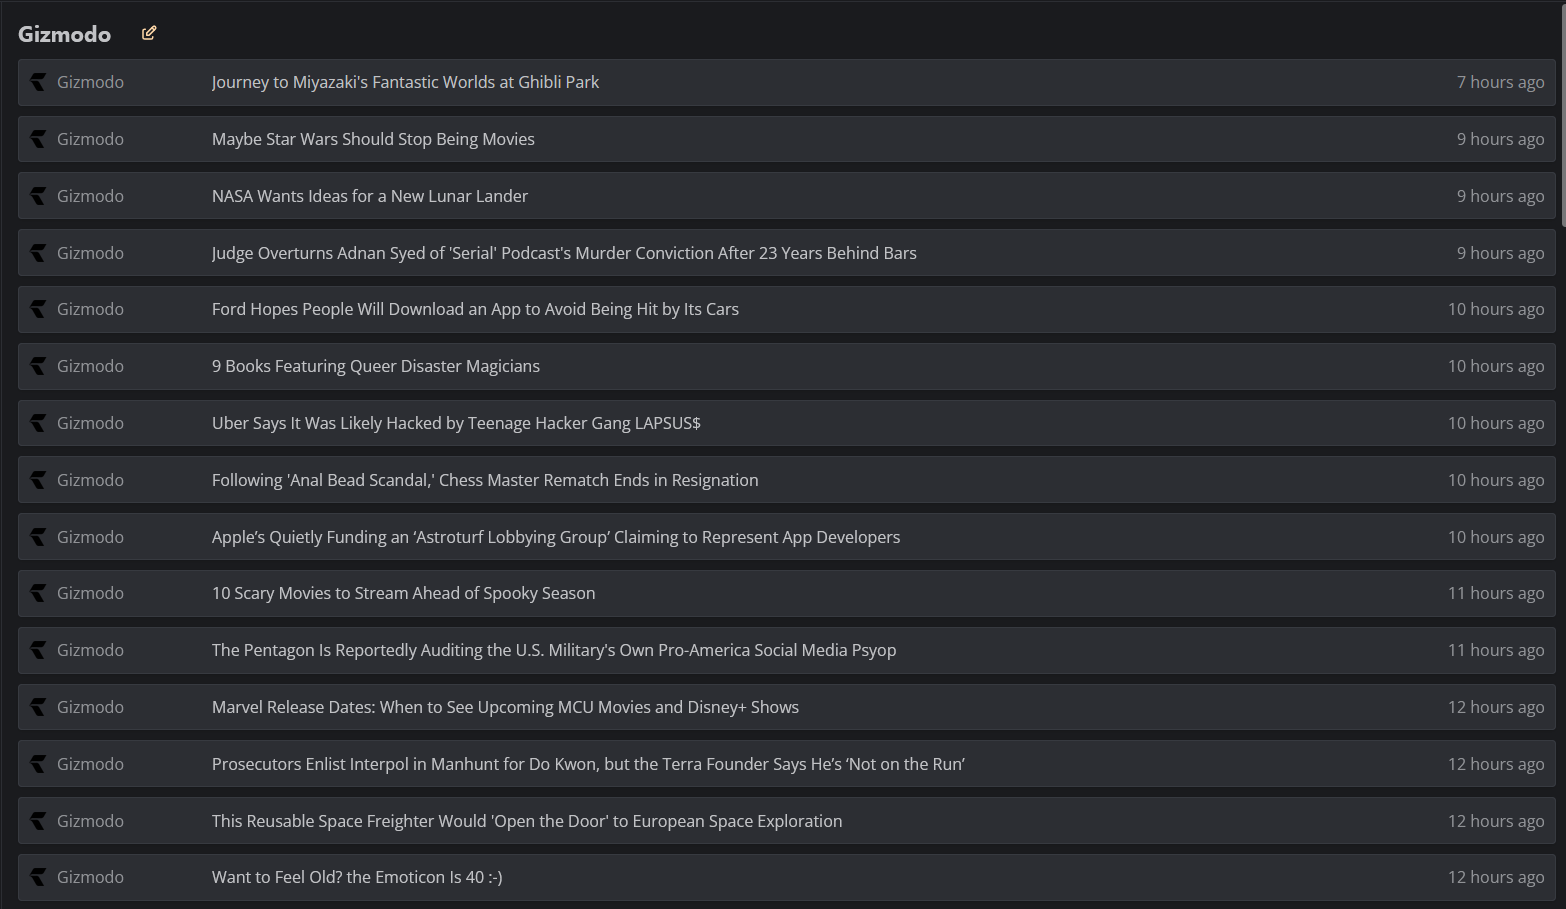
Task: Select the Gizmodo favicon on the Star Wars row
Action: [x=38, y=139]
